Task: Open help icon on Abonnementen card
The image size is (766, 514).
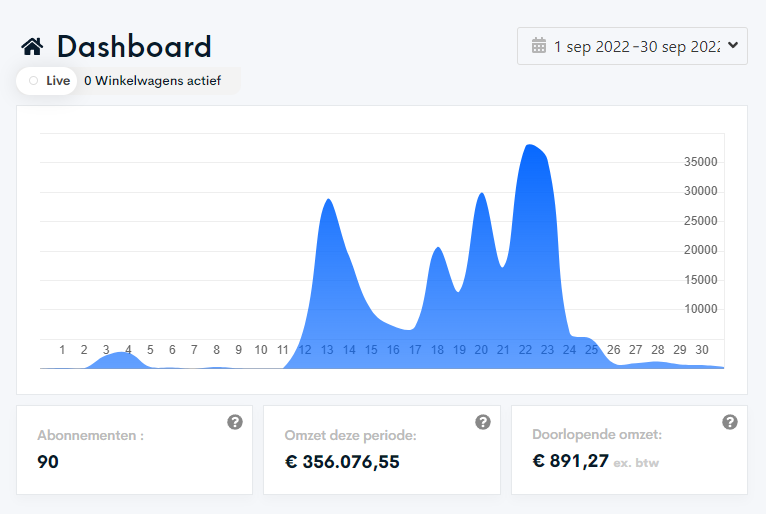Action: (x=235, y=422)
